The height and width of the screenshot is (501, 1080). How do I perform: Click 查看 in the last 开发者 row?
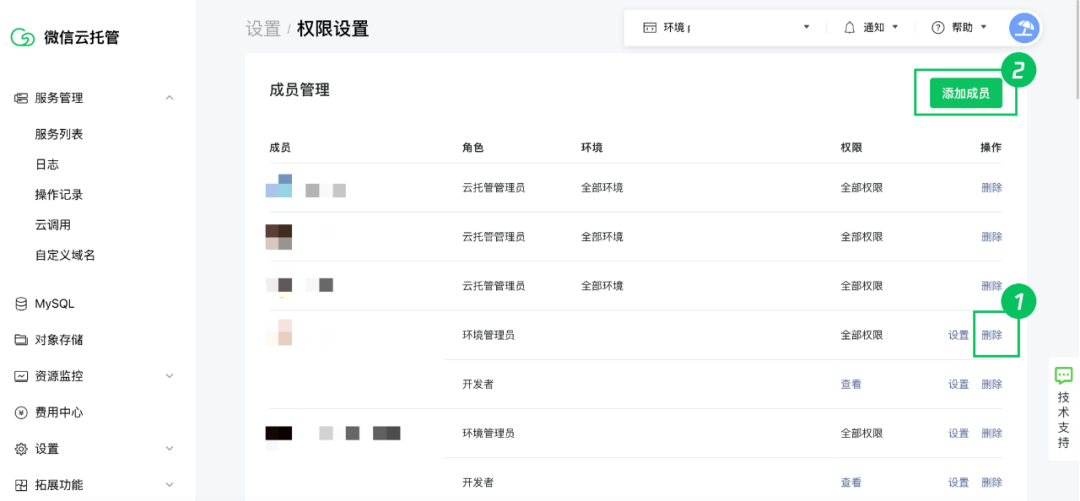pyautogui.click(x=851, y=482)
